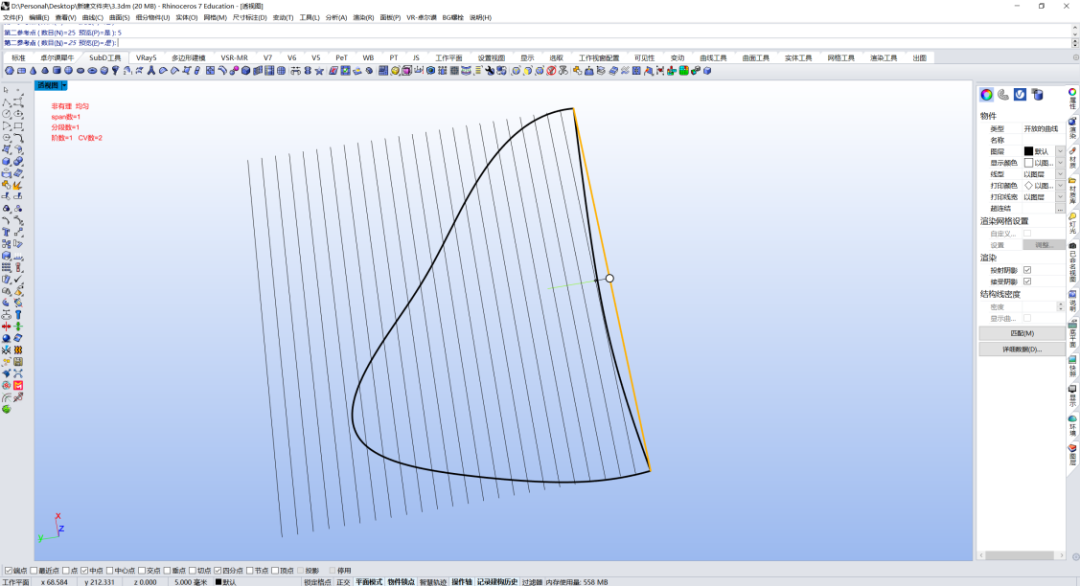Screen dimensions: 1080x586
Task: Click the red prohibition circle toolbar icon
Action: click(551, 71)
